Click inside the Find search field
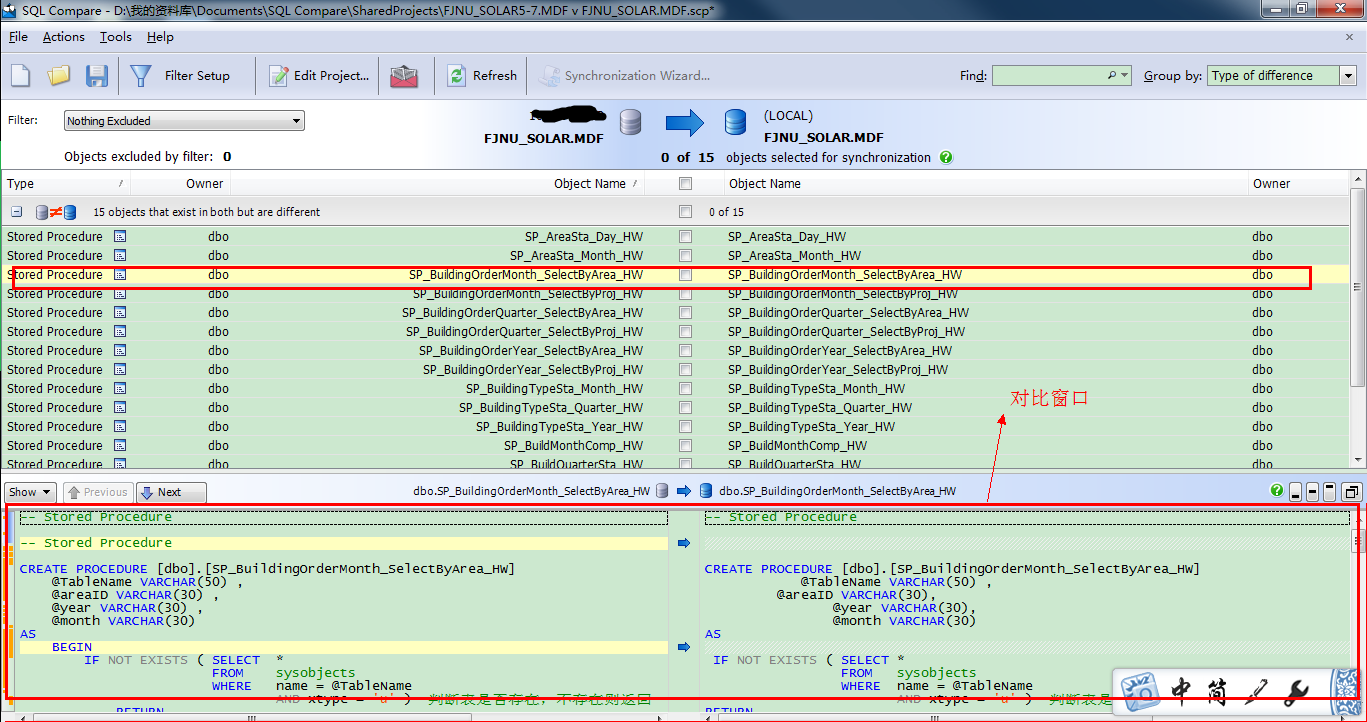The height and width of the screenshot is (722, 1367). click(x=1050, y=76)
